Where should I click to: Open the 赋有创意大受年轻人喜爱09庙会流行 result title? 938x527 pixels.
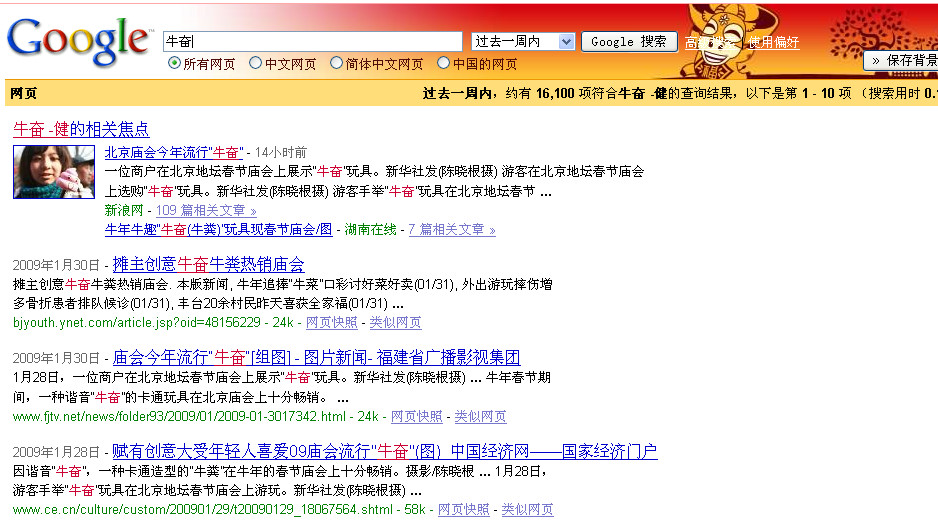[385, 452]
